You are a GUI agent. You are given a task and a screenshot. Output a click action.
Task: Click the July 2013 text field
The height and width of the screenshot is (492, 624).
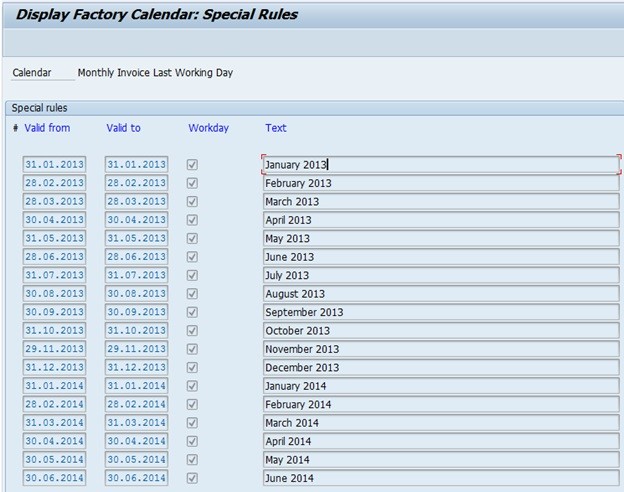point(441,275)
